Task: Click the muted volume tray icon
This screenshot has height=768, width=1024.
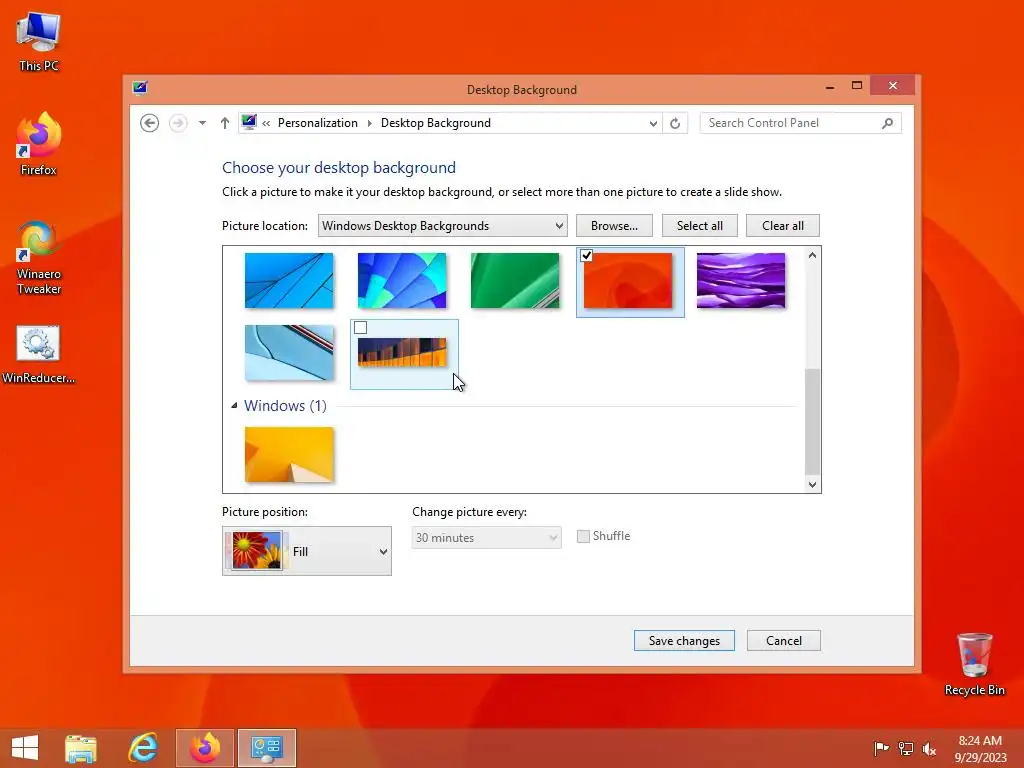Action: tap(929, 748)
